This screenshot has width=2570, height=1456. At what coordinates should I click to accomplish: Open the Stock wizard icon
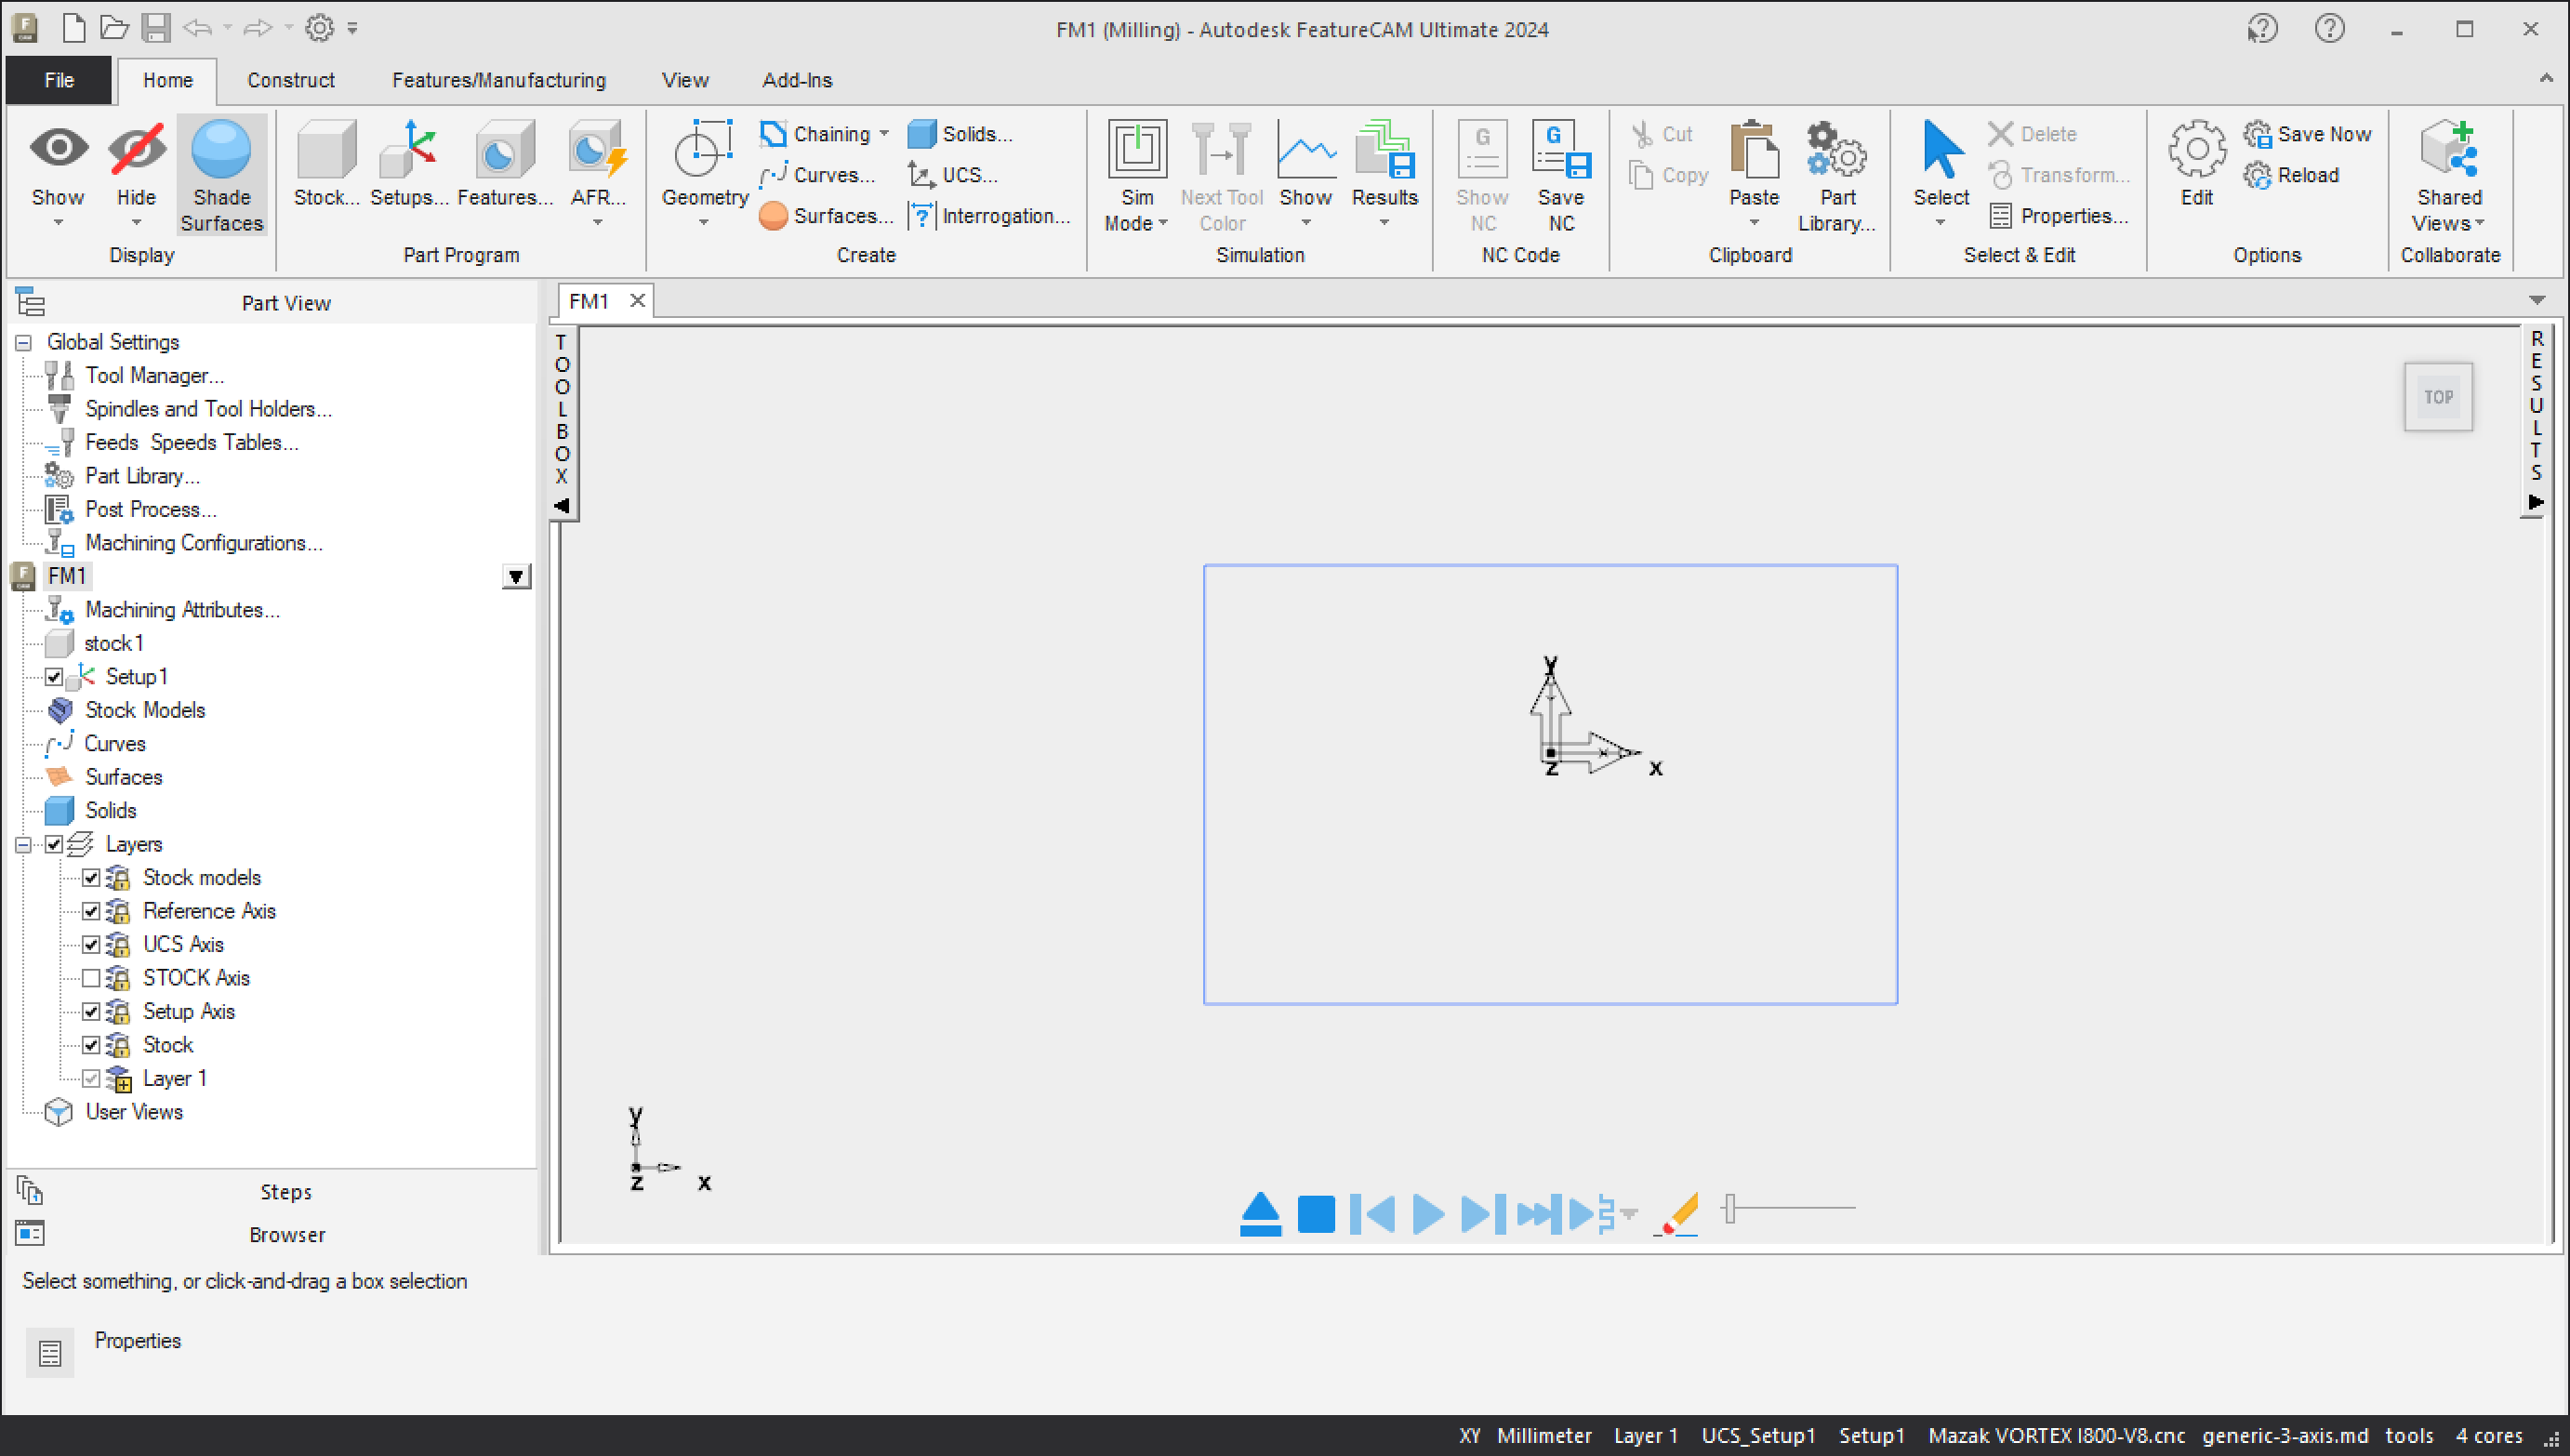tap(326, 152)
